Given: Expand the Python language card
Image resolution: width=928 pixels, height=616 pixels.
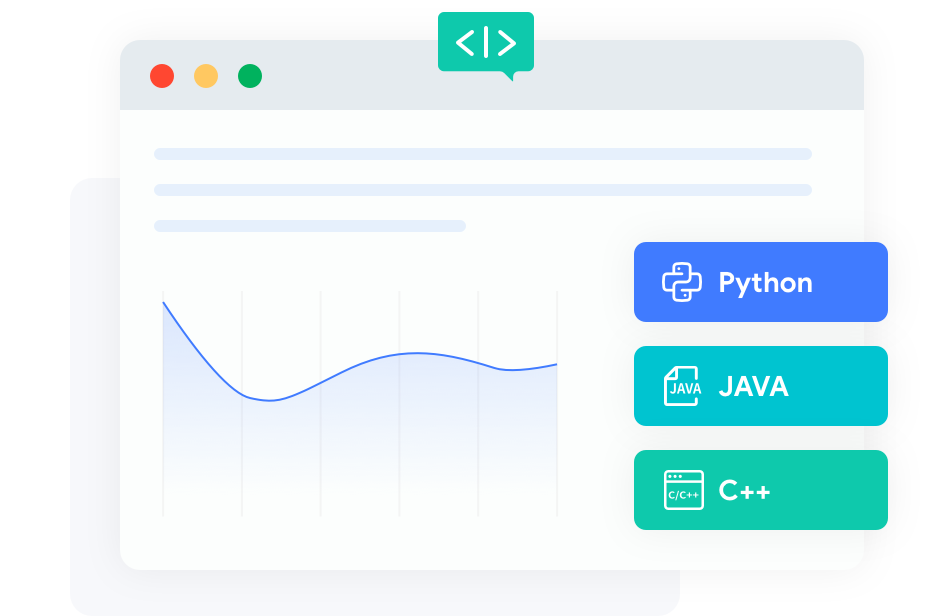Looking at the screenshot, I should (x=760, y=282).
